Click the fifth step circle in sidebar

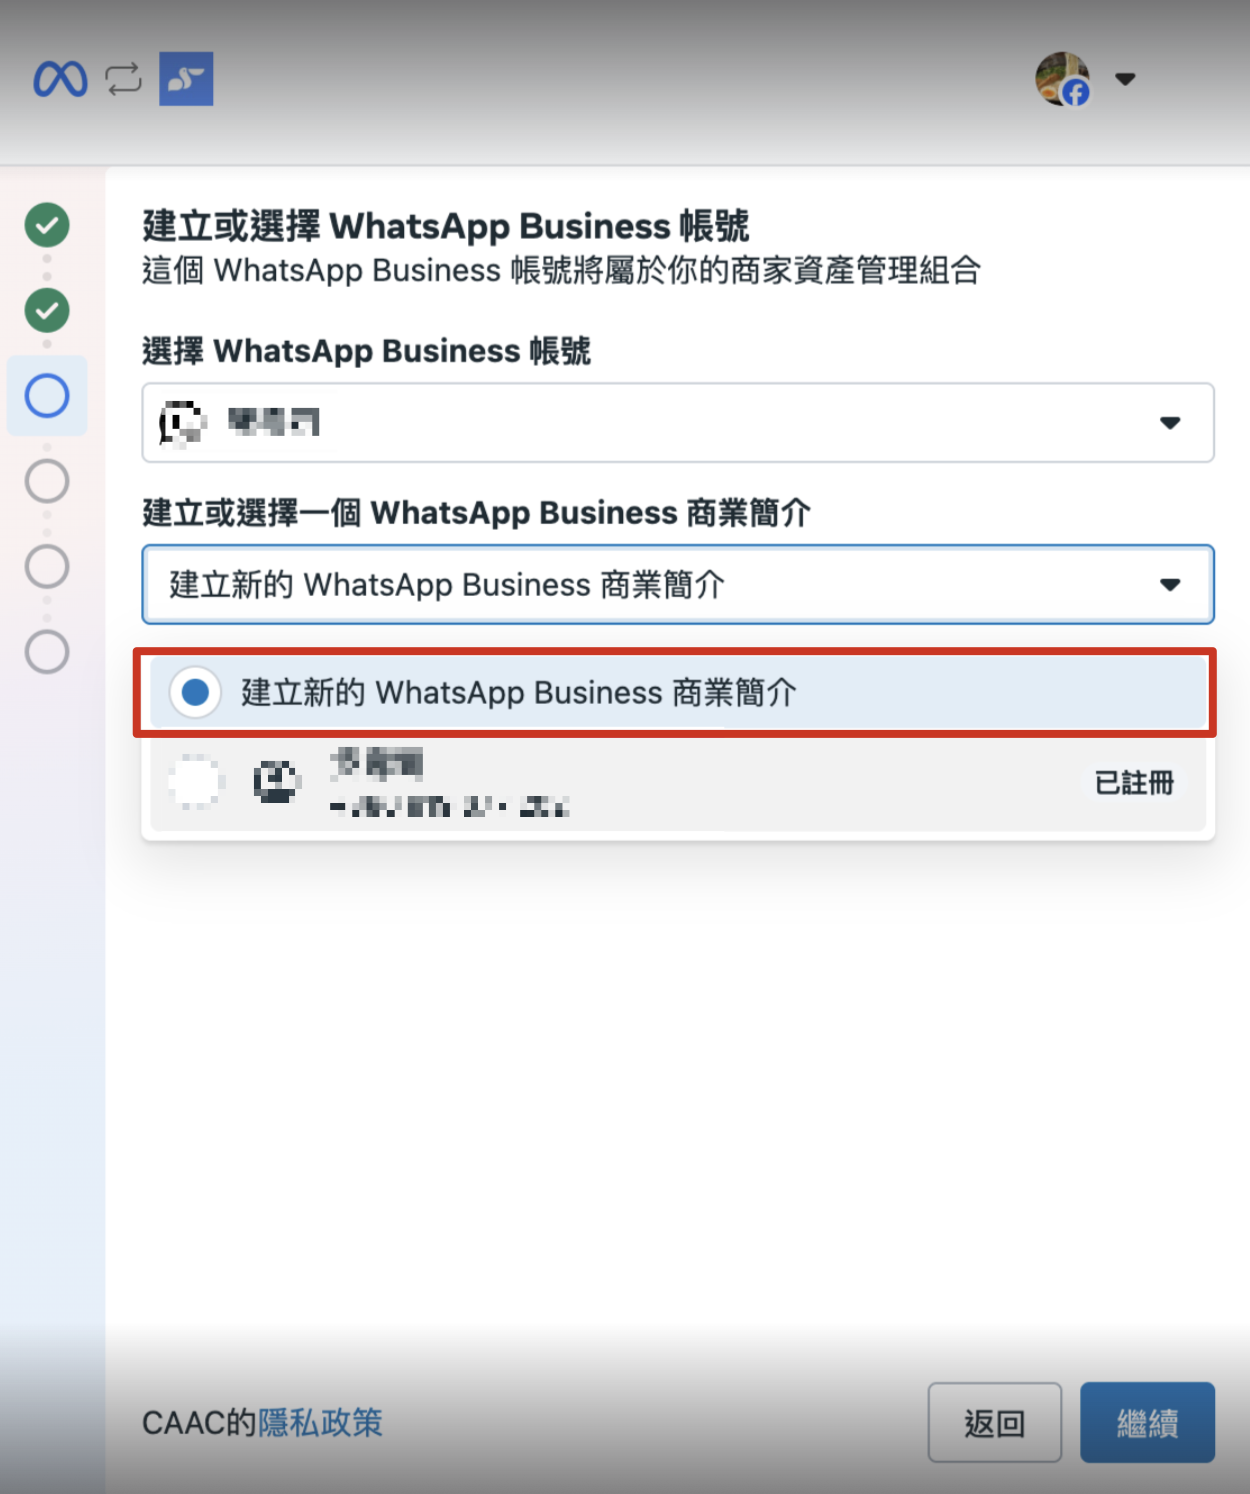pyautogui.click(x=47, y=566)
